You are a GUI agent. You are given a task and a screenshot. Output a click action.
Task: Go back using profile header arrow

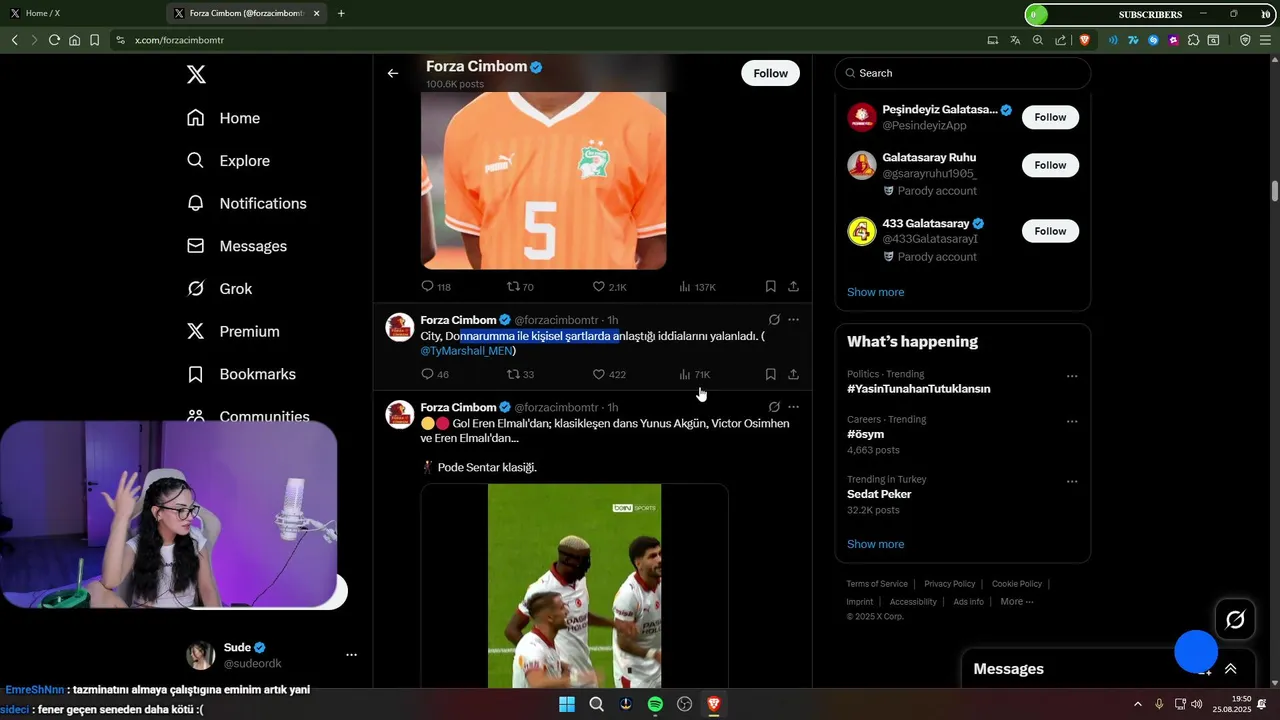(x=393, y=73)
